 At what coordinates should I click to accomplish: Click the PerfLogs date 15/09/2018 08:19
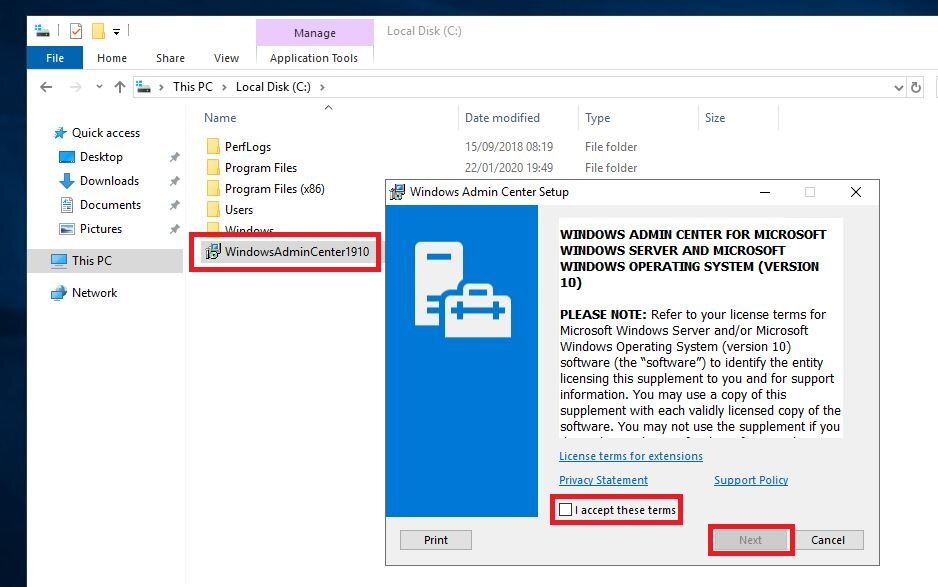[x=508, y=147]
